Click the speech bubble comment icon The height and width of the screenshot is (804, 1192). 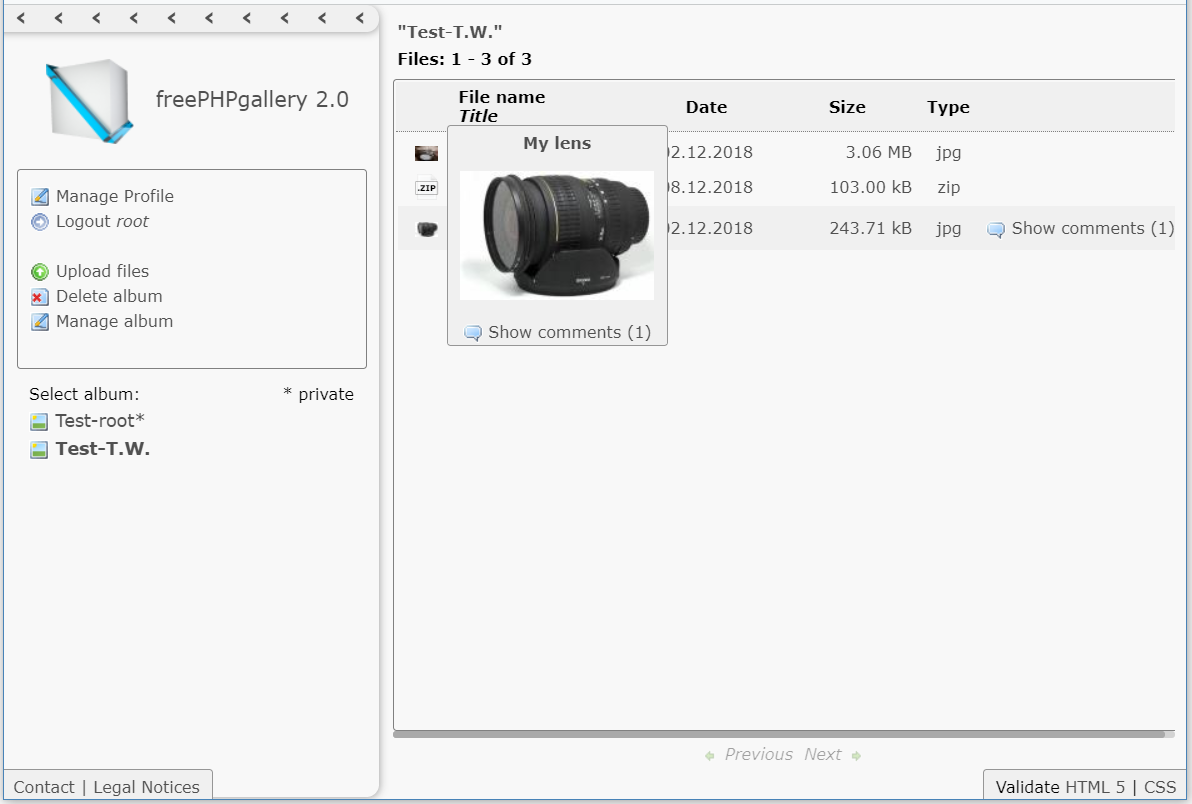[x=995, y=229]
